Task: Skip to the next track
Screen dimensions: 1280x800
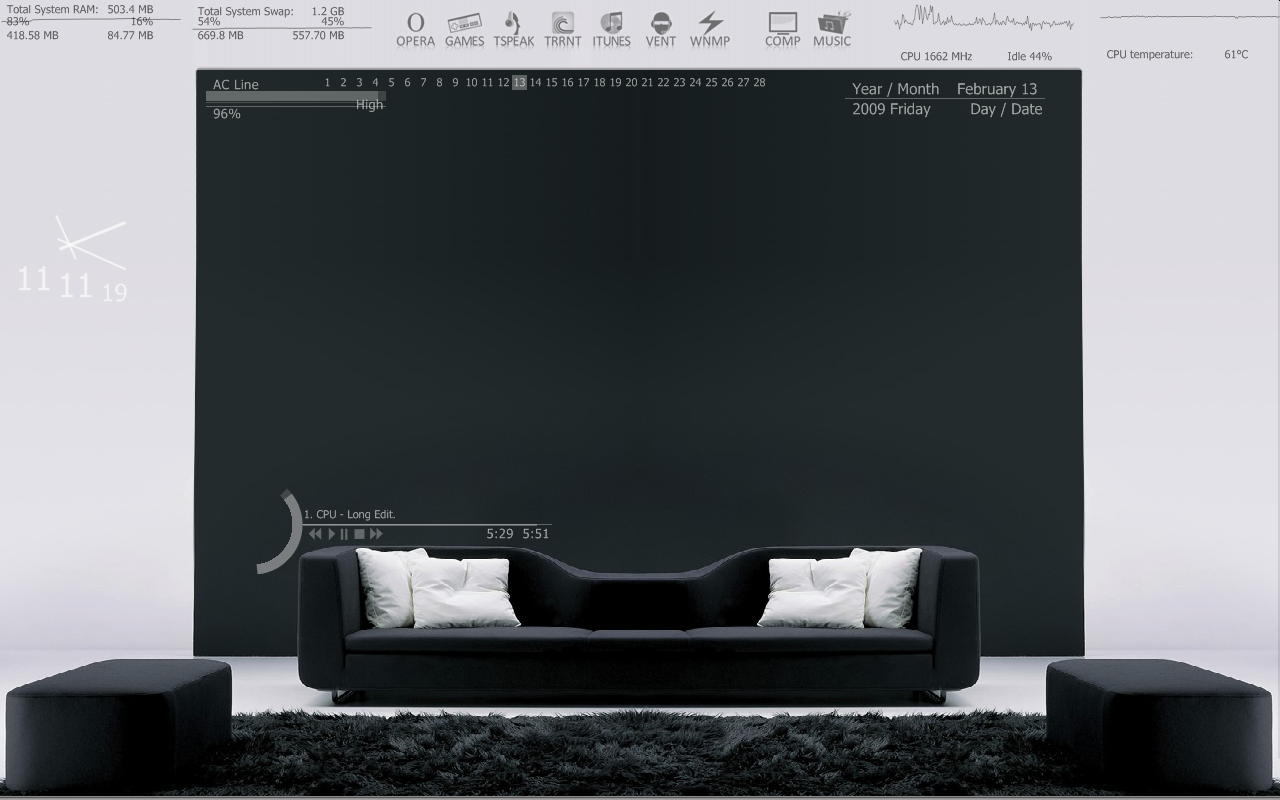Action: click(376, 534)
